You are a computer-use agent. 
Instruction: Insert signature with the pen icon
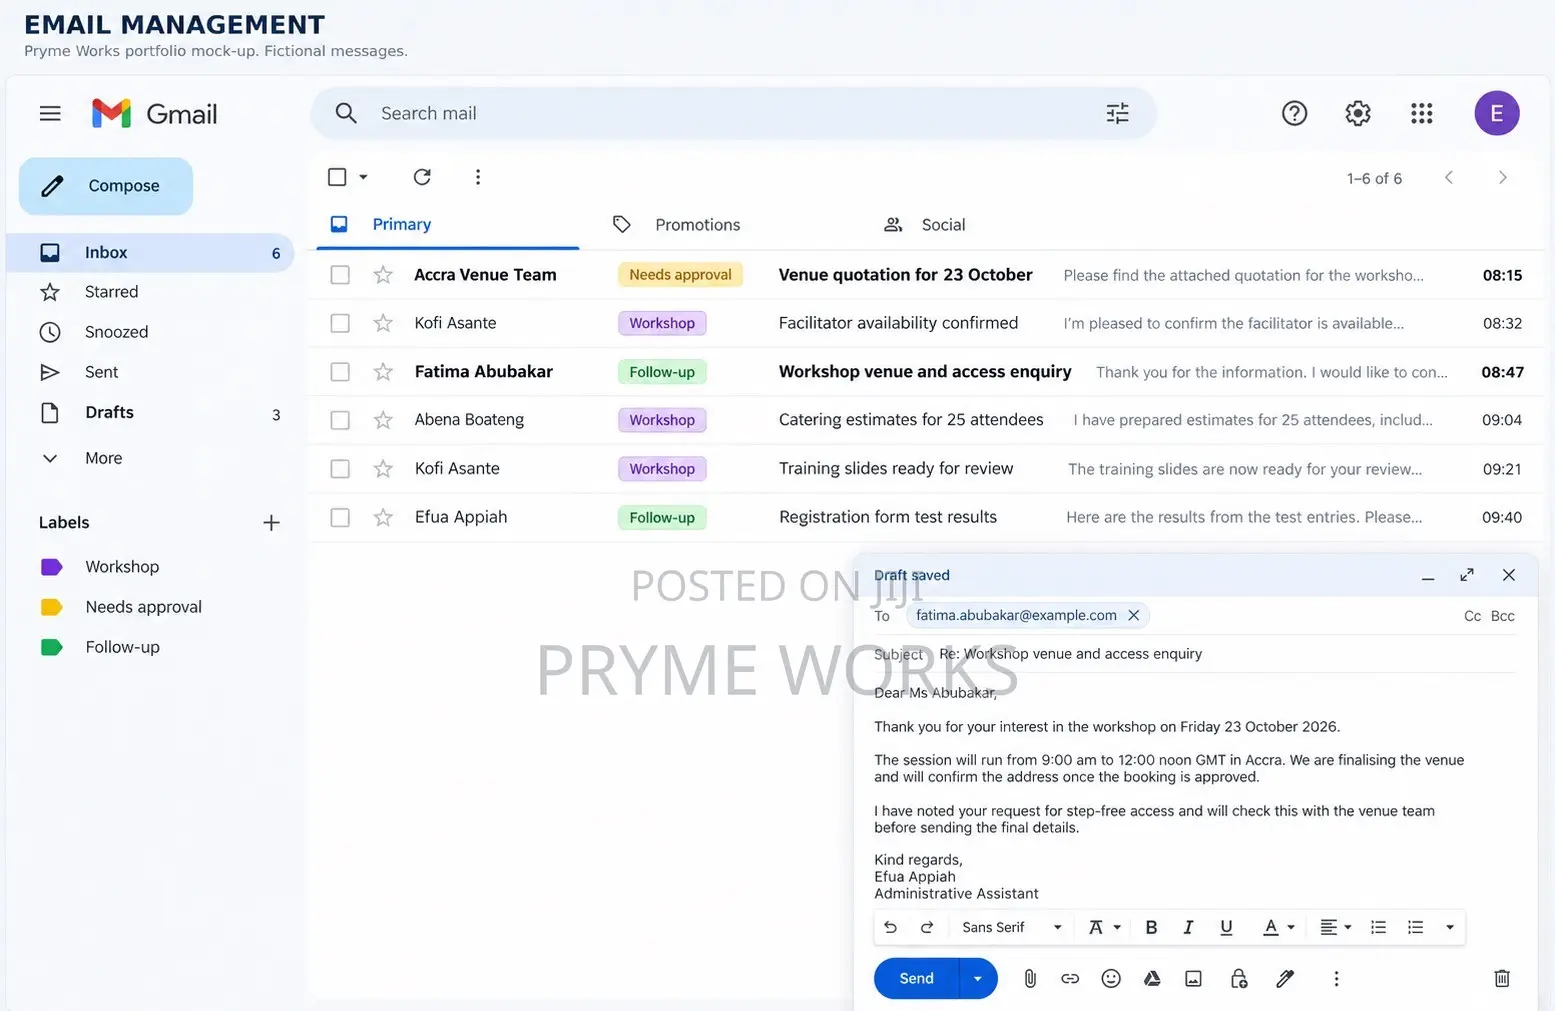pyautogui.click(x=1285, y=979)
